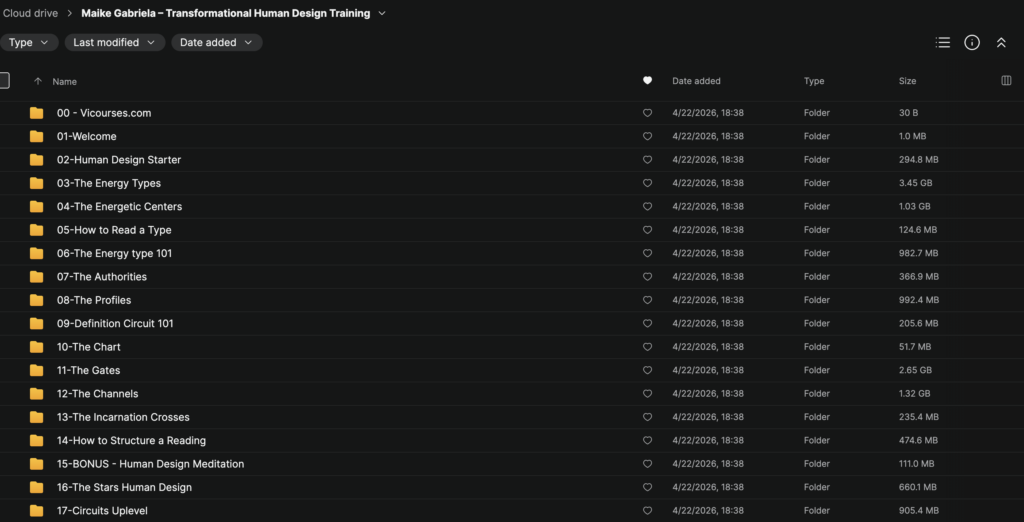This screenshot has height=522, width=1024.
Task: Expand the Last modified filter
Action: [x=115, y=43]
